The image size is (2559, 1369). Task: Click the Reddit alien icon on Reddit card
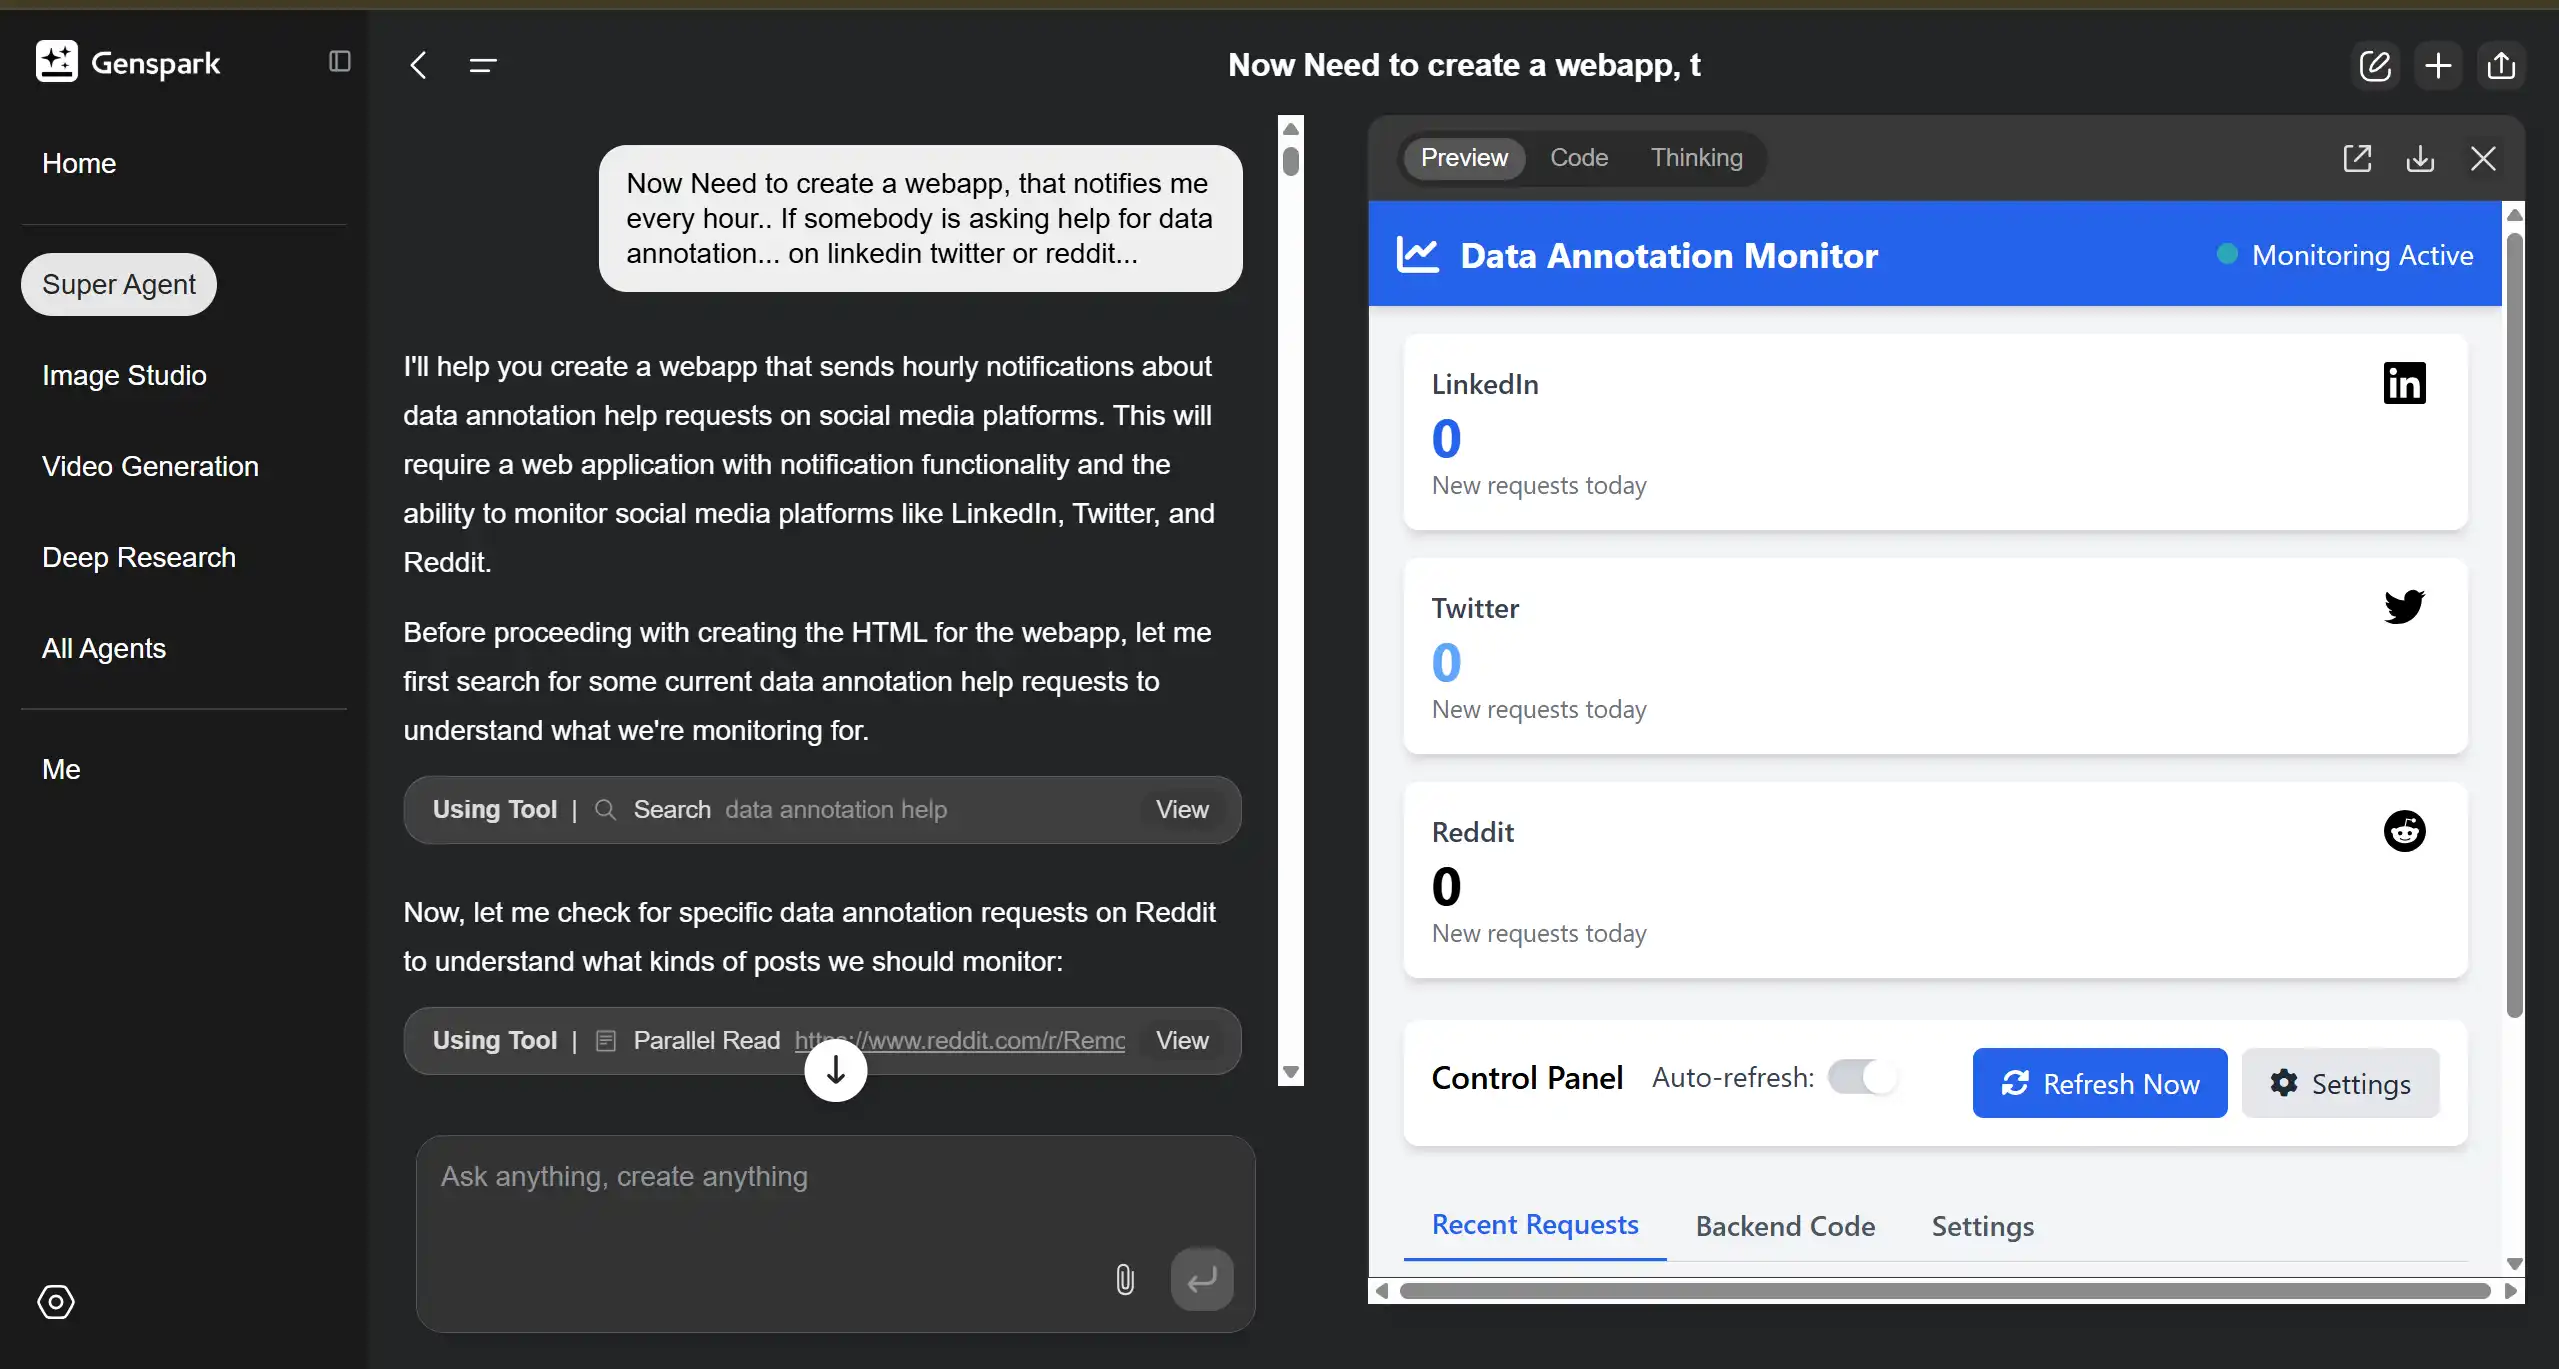(x=2403, y=831)
